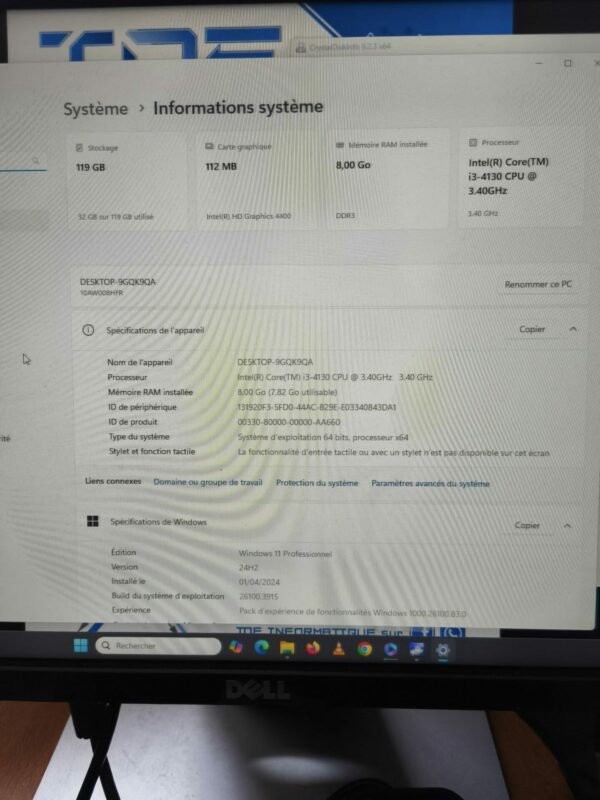Click DESKTOP-9GQK9QA value in Nom de l'appareil row
This screenshot has width=600, height=800.
click(x=275, y=362)
